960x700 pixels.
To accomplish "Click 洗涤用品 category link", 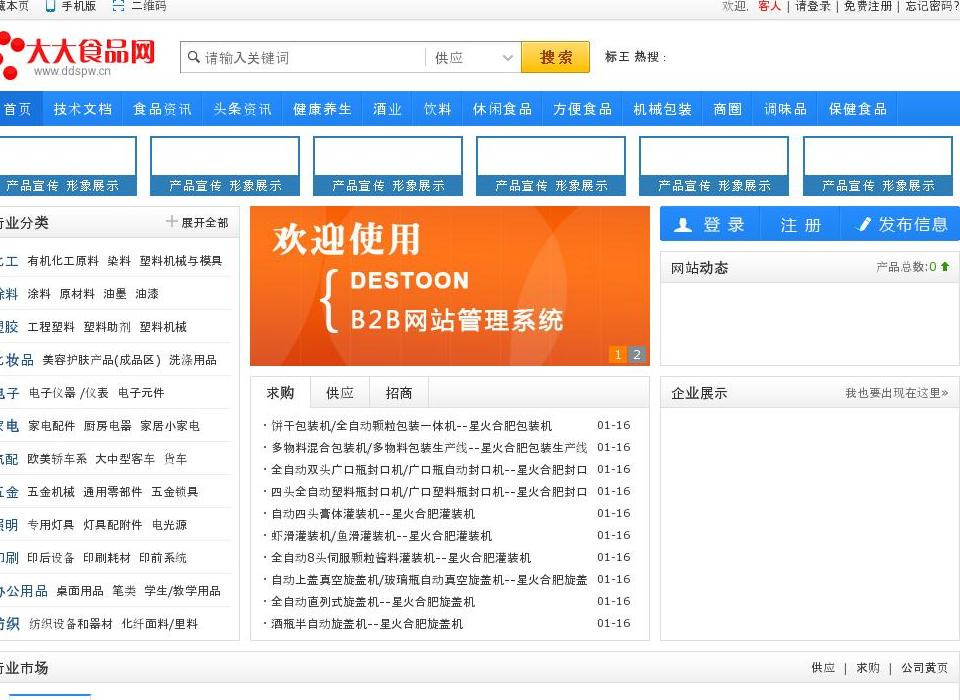I will [x=193, y=360].
